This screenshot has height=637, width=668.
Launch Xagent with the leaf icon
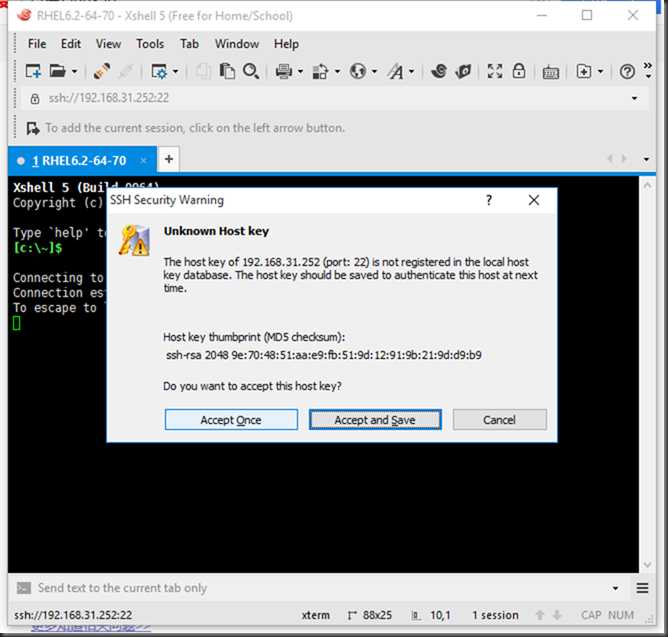coord(463,71)
